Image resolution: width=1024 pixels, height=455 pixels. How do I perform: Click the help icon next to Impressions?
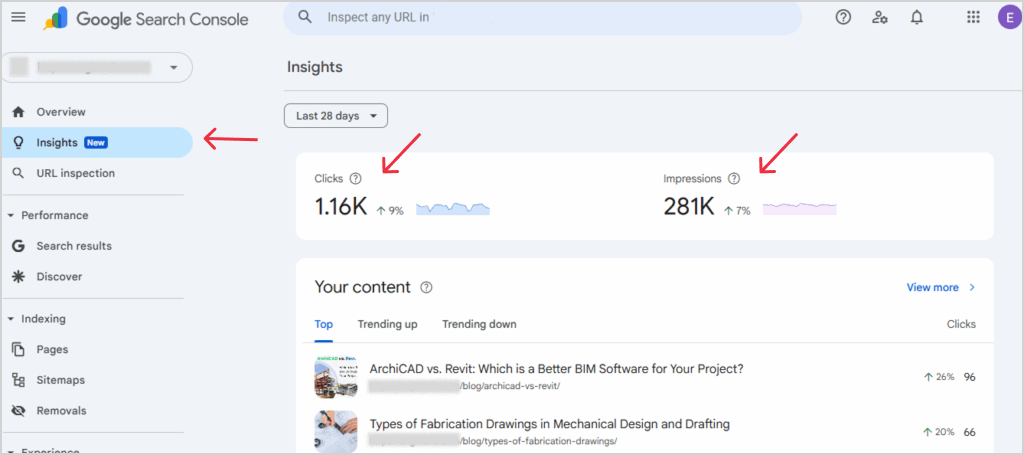point(734,179)
